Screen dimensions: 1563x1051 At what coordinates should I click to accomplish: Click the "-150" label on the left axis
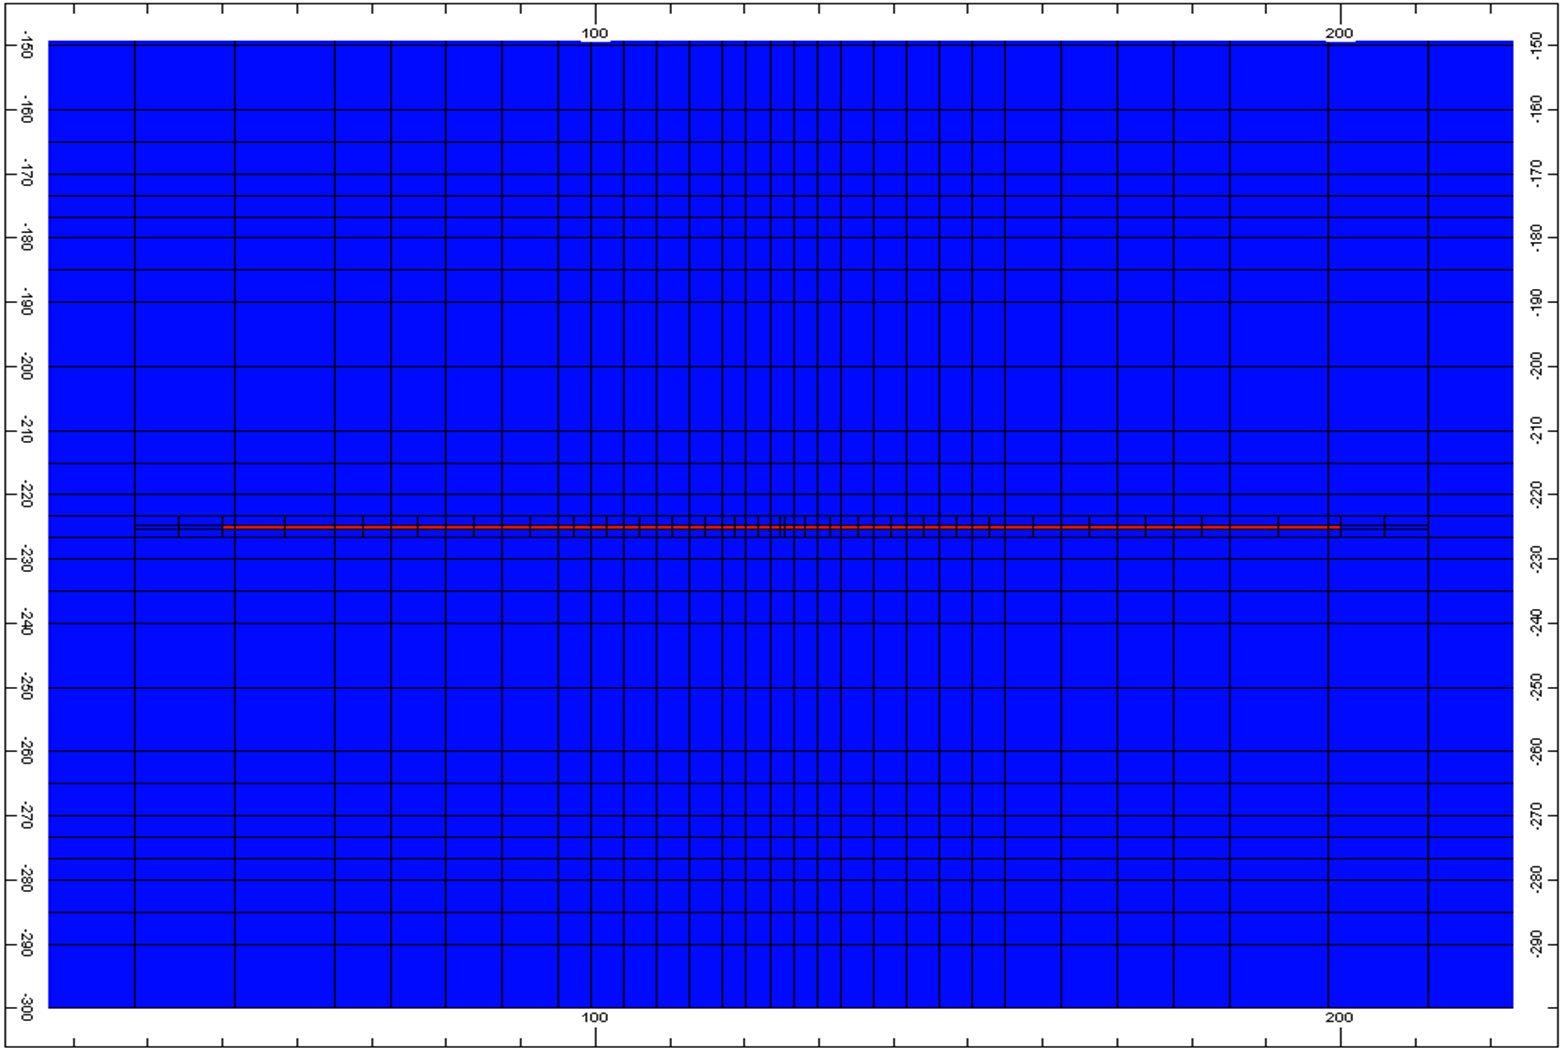coord(25,46)
